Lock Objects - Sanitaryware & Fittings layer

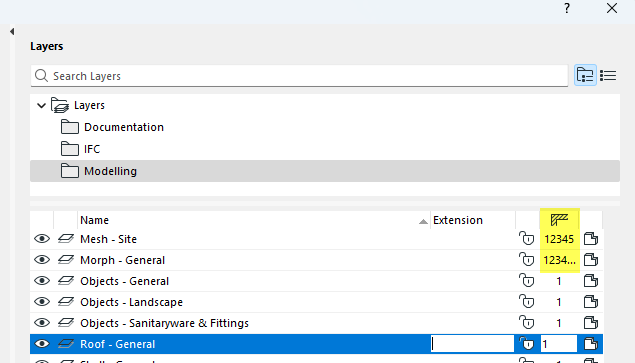[526, 323]
